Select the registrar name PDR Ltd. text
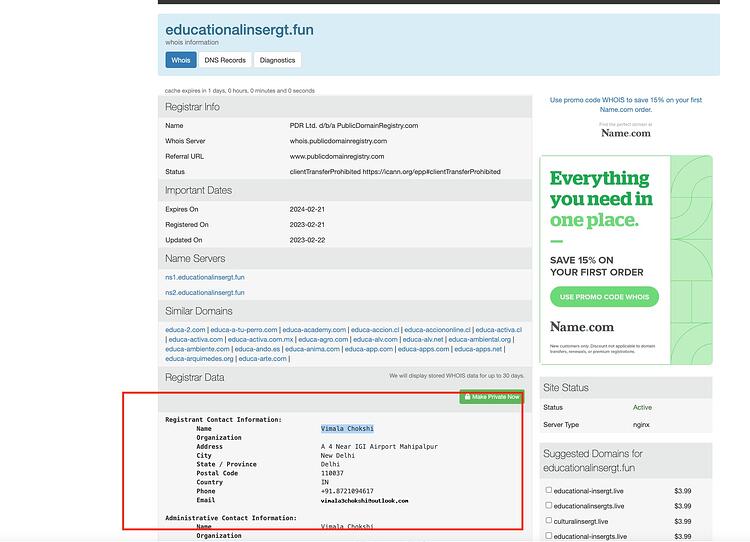Screen dimensions: 750x542 (354, 125)
